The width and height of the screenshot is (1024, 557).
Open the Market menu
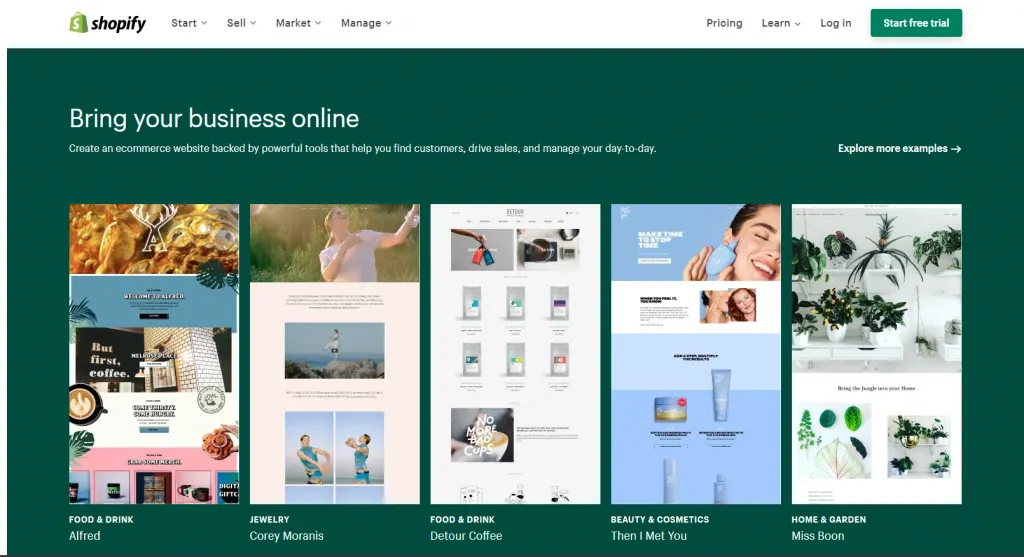point(298,23)
